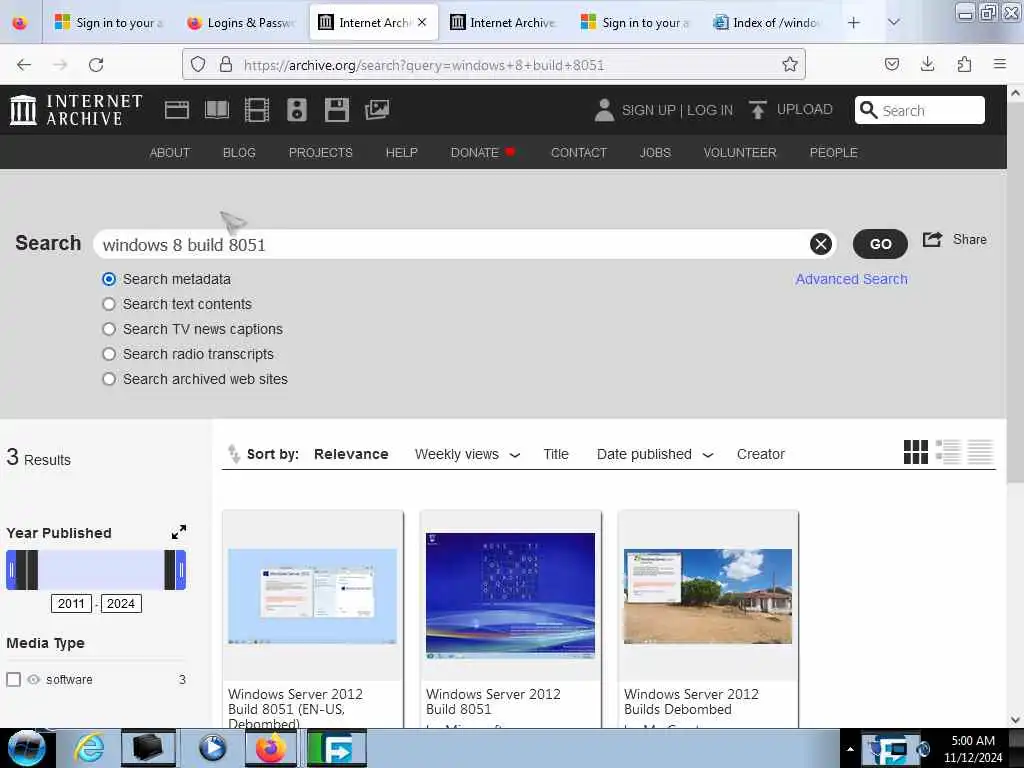Switch to Index of /windows tab
1024x768 pixels.
(x=767, y=23)
